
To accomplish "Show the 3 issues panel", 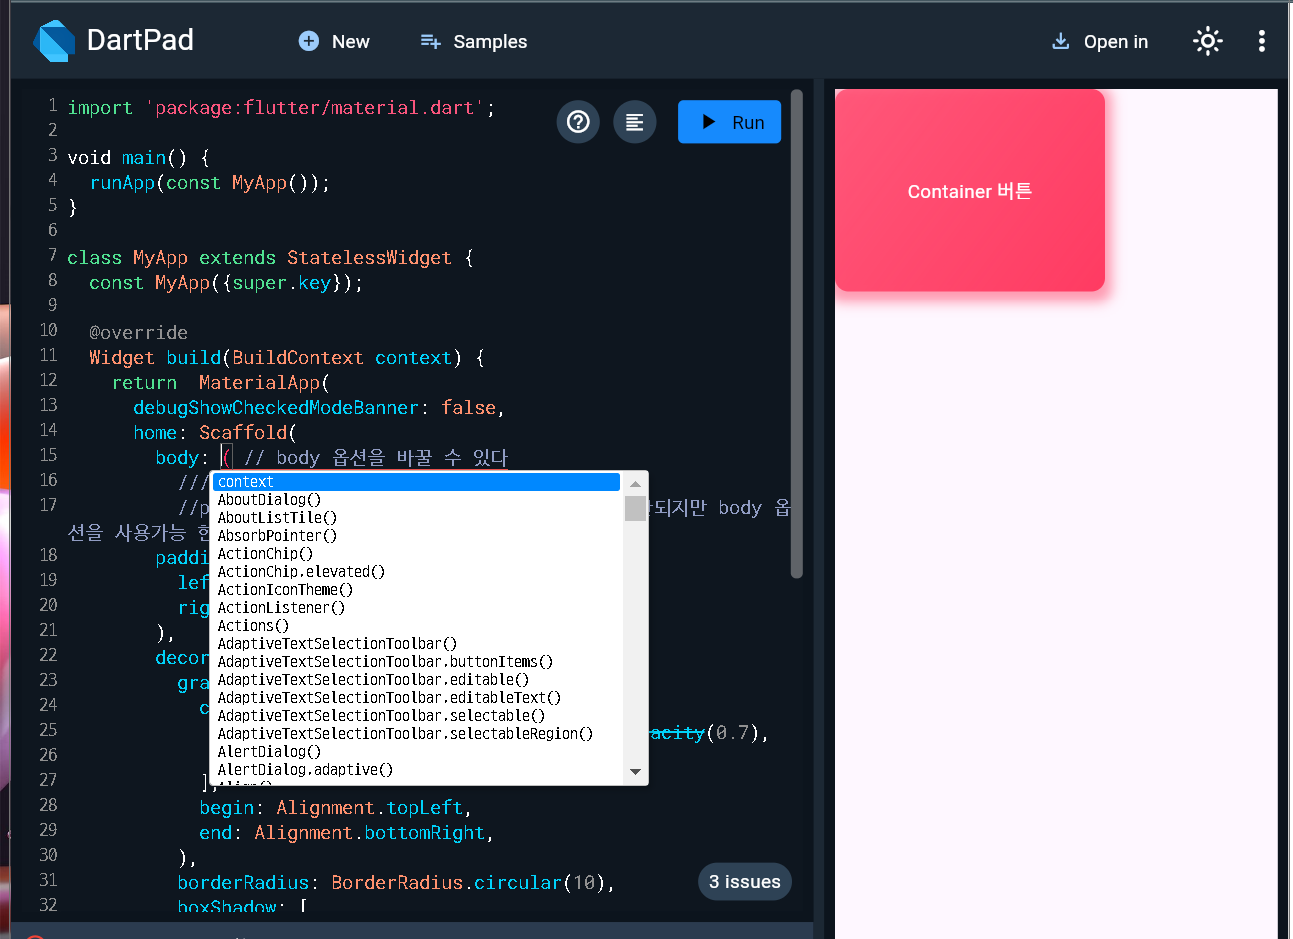I will 745,882.
